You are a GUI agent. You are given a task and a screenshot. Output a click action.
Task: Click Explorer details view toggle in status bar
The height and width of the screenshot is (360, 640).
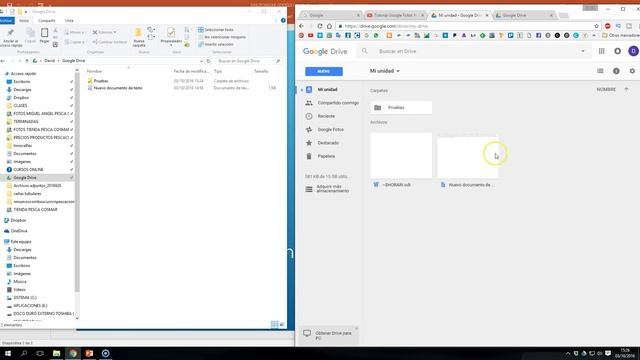pyautogui.click(x=275, y=324)
